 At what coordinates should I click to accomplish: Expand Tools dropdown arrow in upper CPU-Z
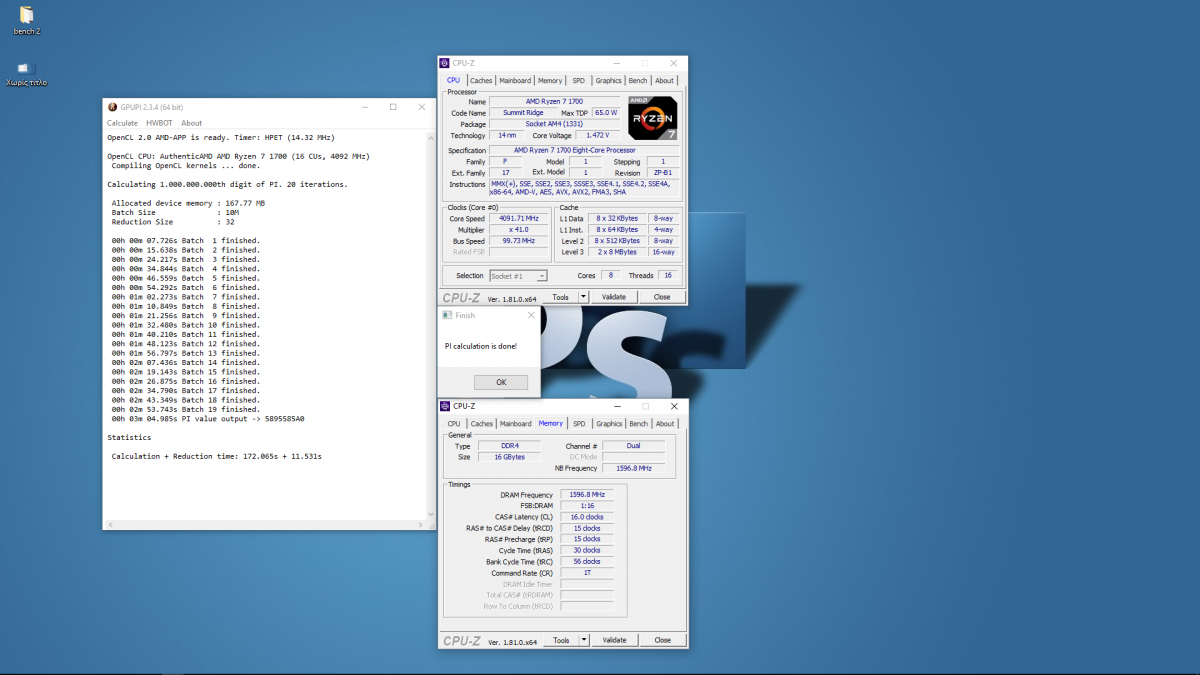[584, 297]
